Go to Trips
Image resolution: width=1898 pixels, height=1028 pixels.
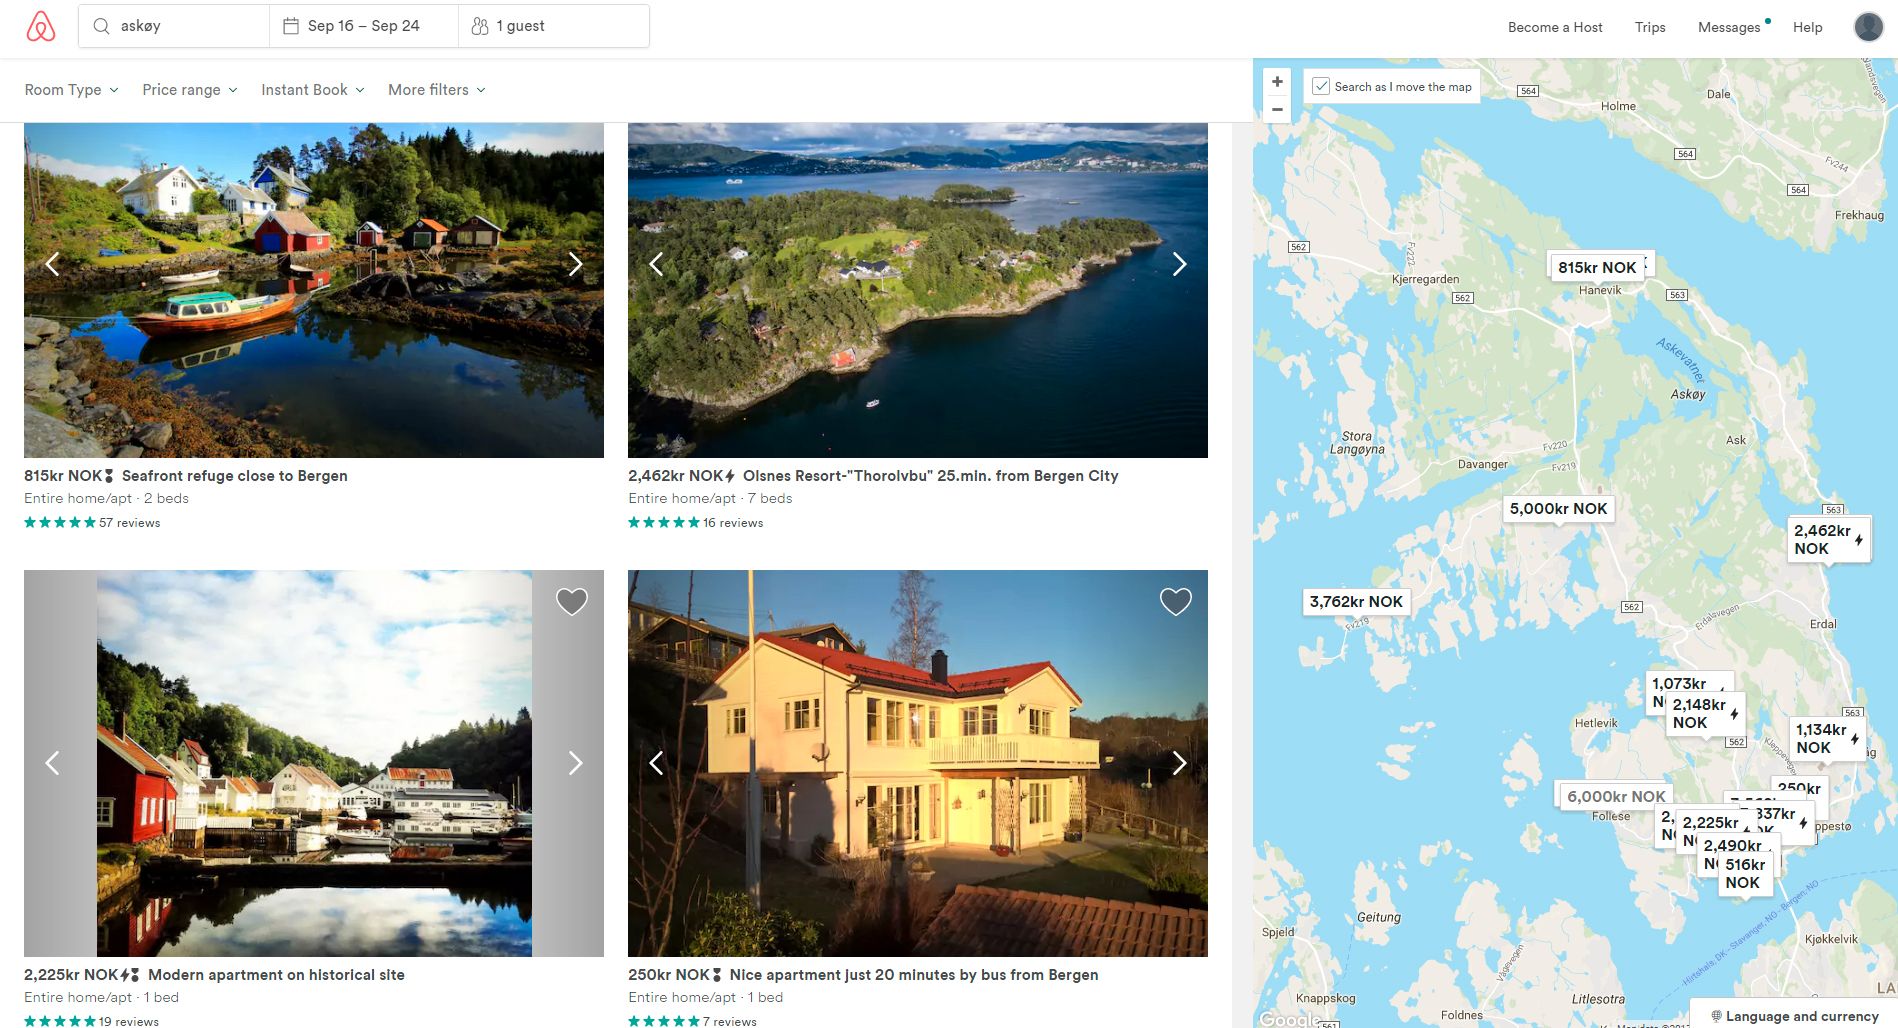(1649, 27)
